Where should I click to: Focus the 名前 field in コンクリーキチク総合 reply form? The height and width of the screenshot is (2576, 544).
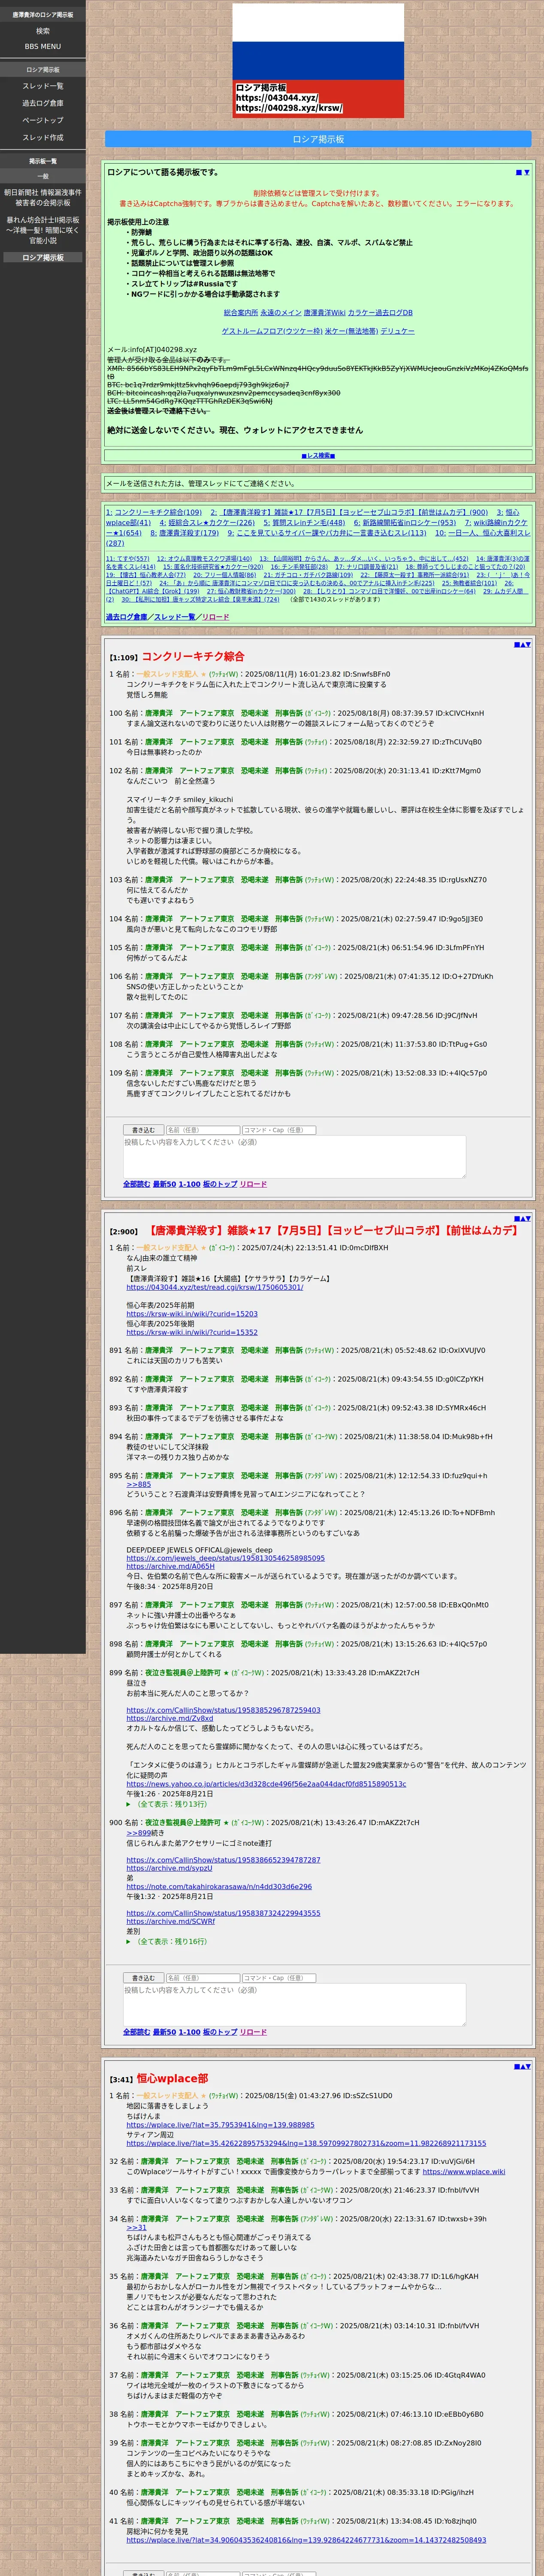[202, 1130]
